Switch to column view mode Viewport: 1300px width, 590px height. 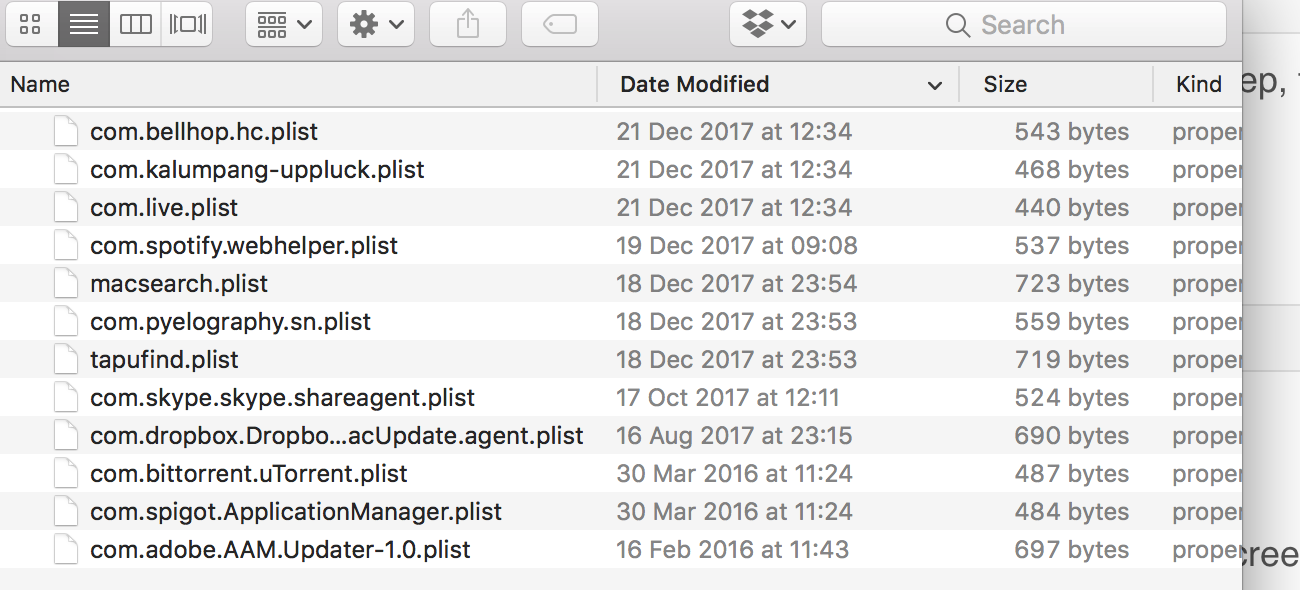(136, 24)
